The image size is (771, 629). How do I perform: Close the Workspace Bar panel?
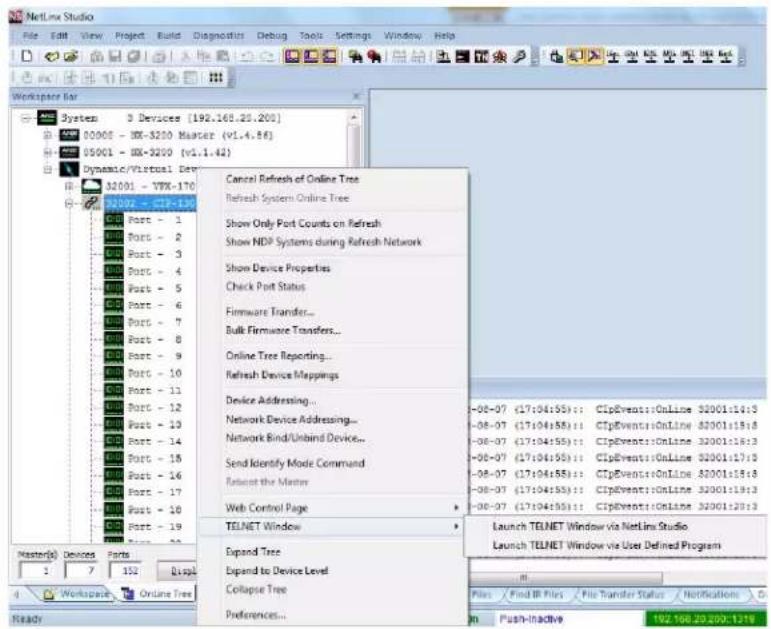(x=356, y=96)
